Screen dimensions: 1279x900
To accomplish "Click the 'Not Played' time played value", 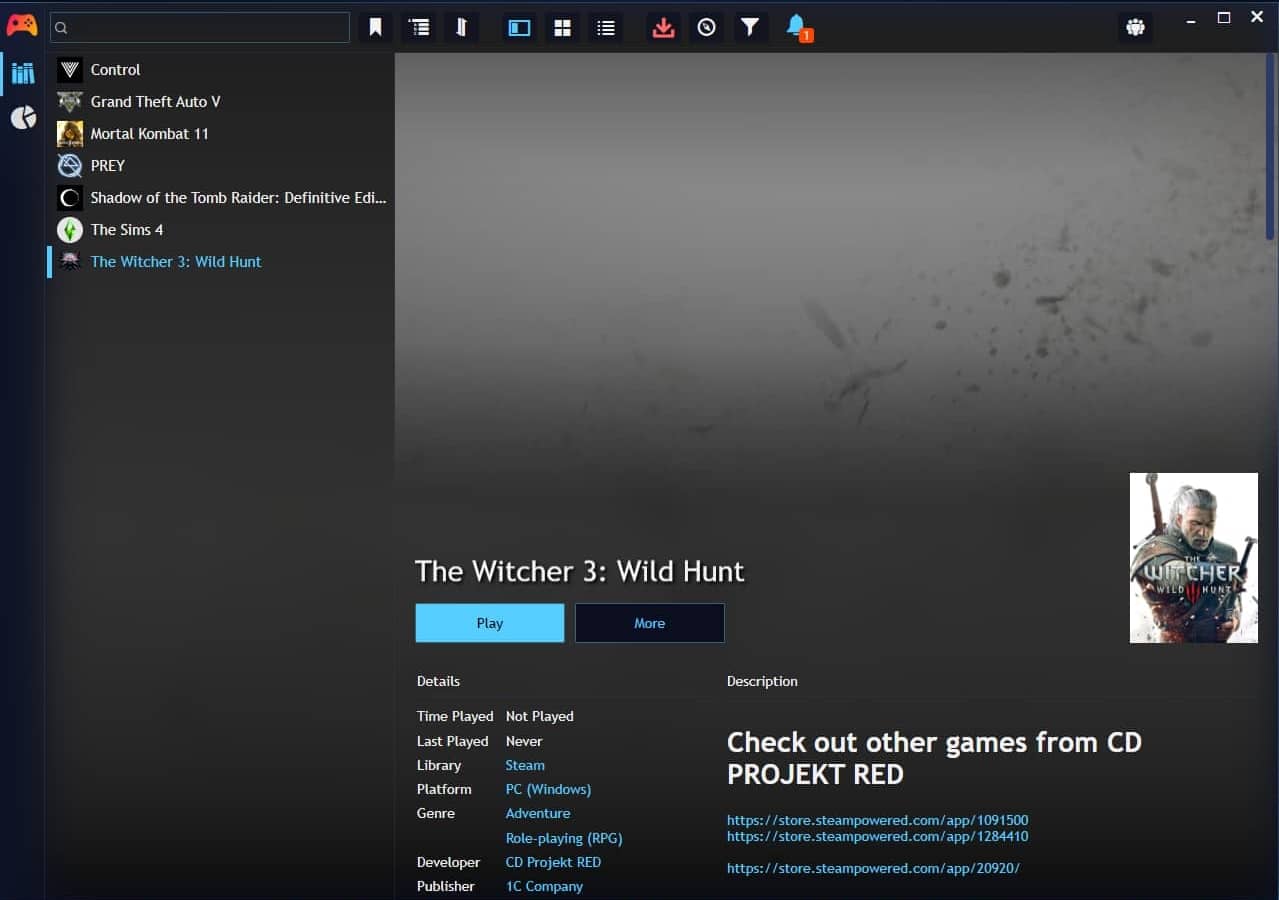I will click(x=540, y=716).
